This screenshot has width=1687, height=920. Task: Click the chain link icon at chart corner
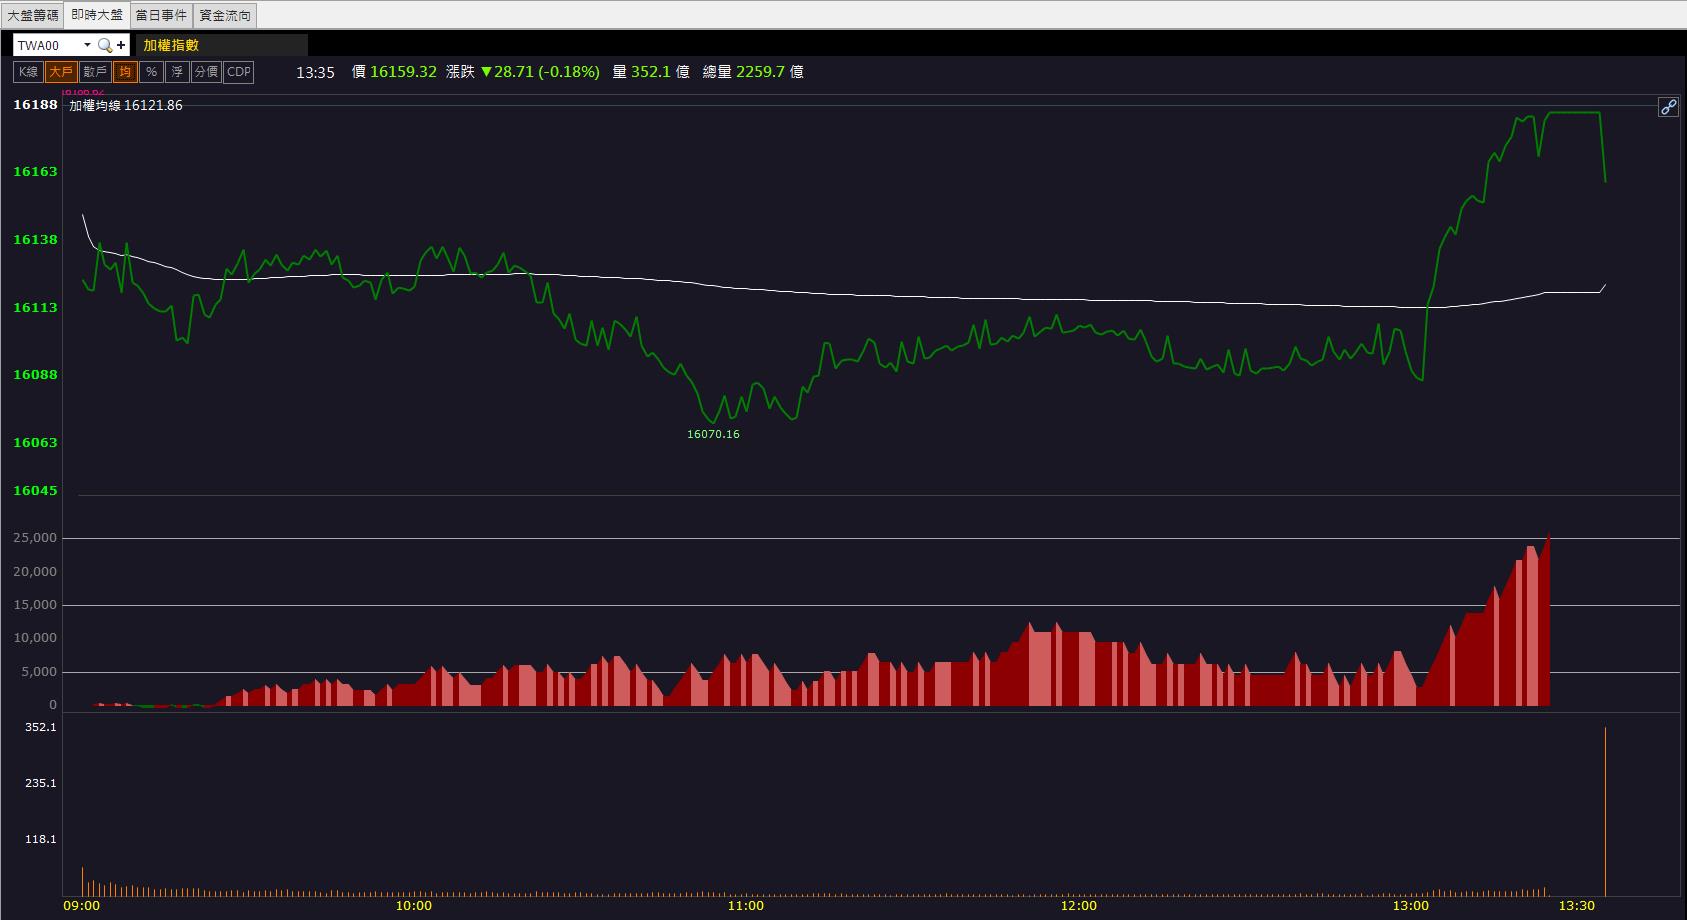pyautogui.click(x=1668, y=107)
